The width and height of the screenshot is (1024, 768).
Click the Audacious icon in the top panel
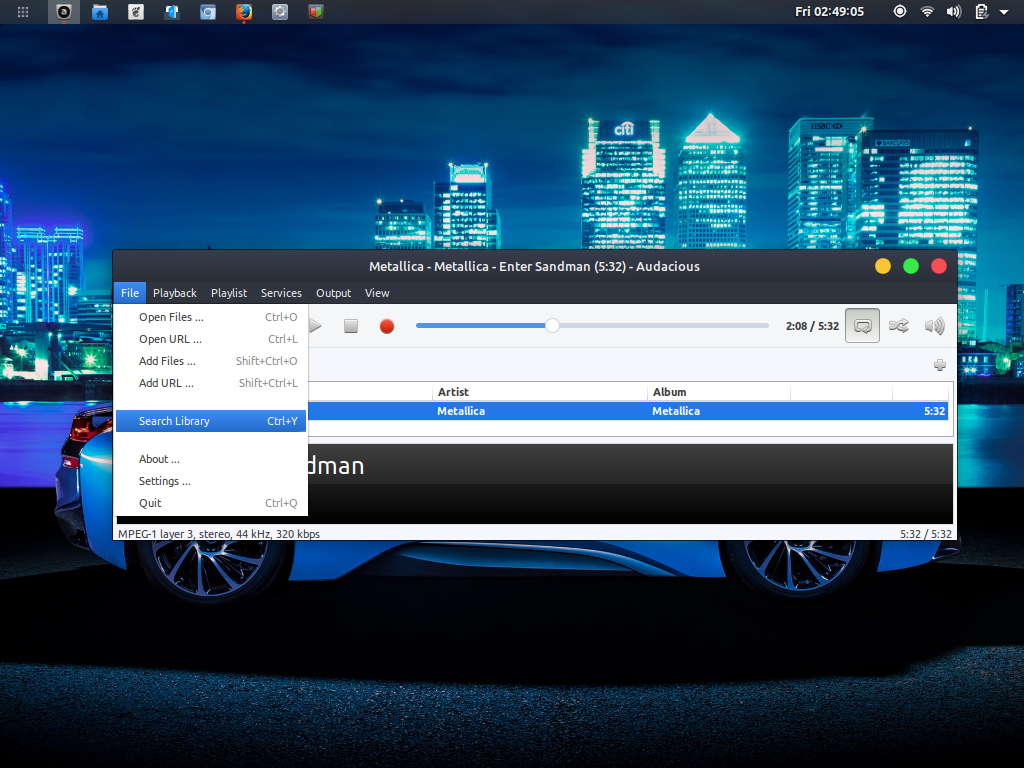click(x=63, y=12)
